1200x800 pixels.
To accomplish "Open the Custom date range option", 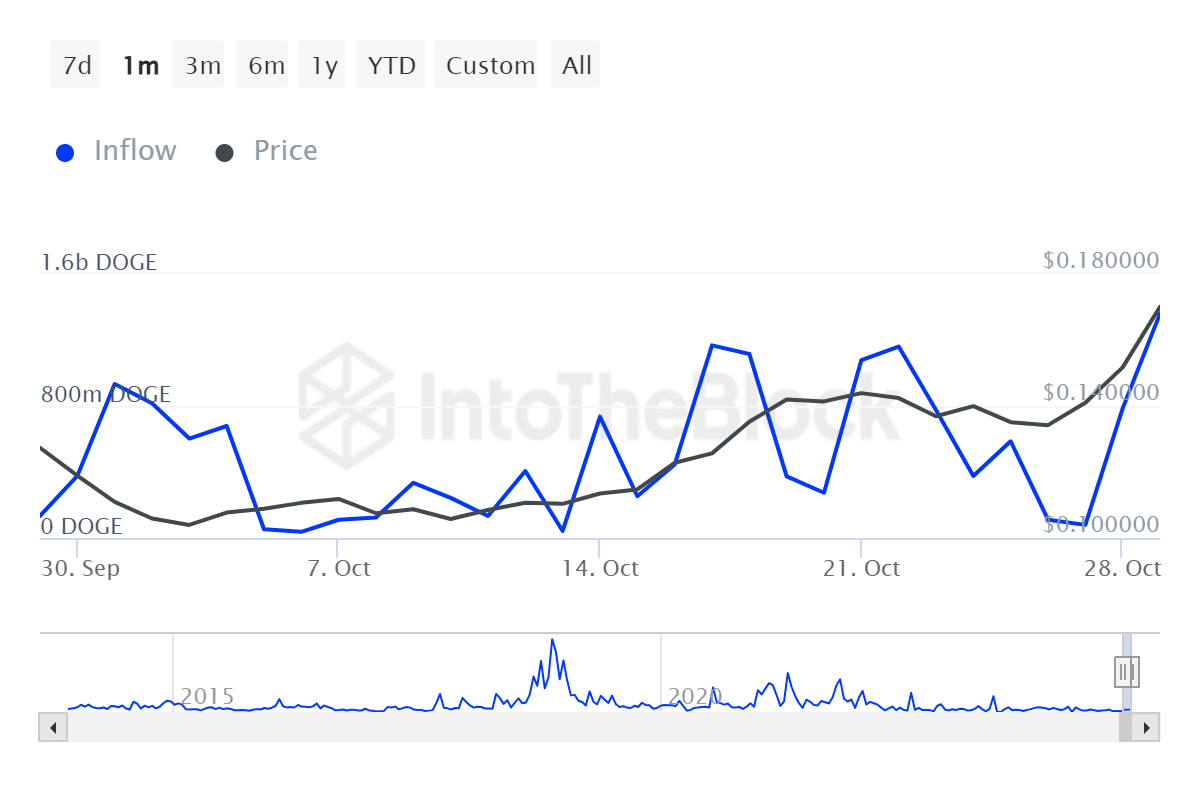I will point(490,66).
